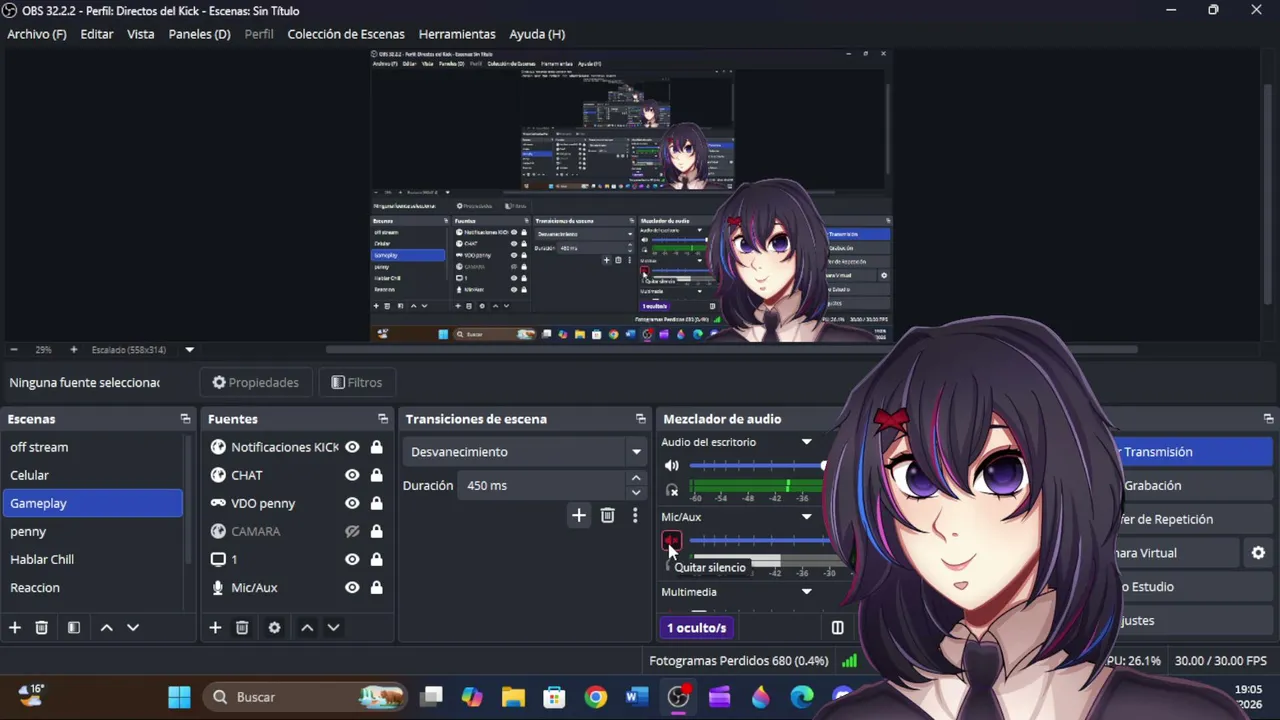The width and height of the screenshot is (1280, 720).
Task: Select the off stream scene
Action: (93, 447)
